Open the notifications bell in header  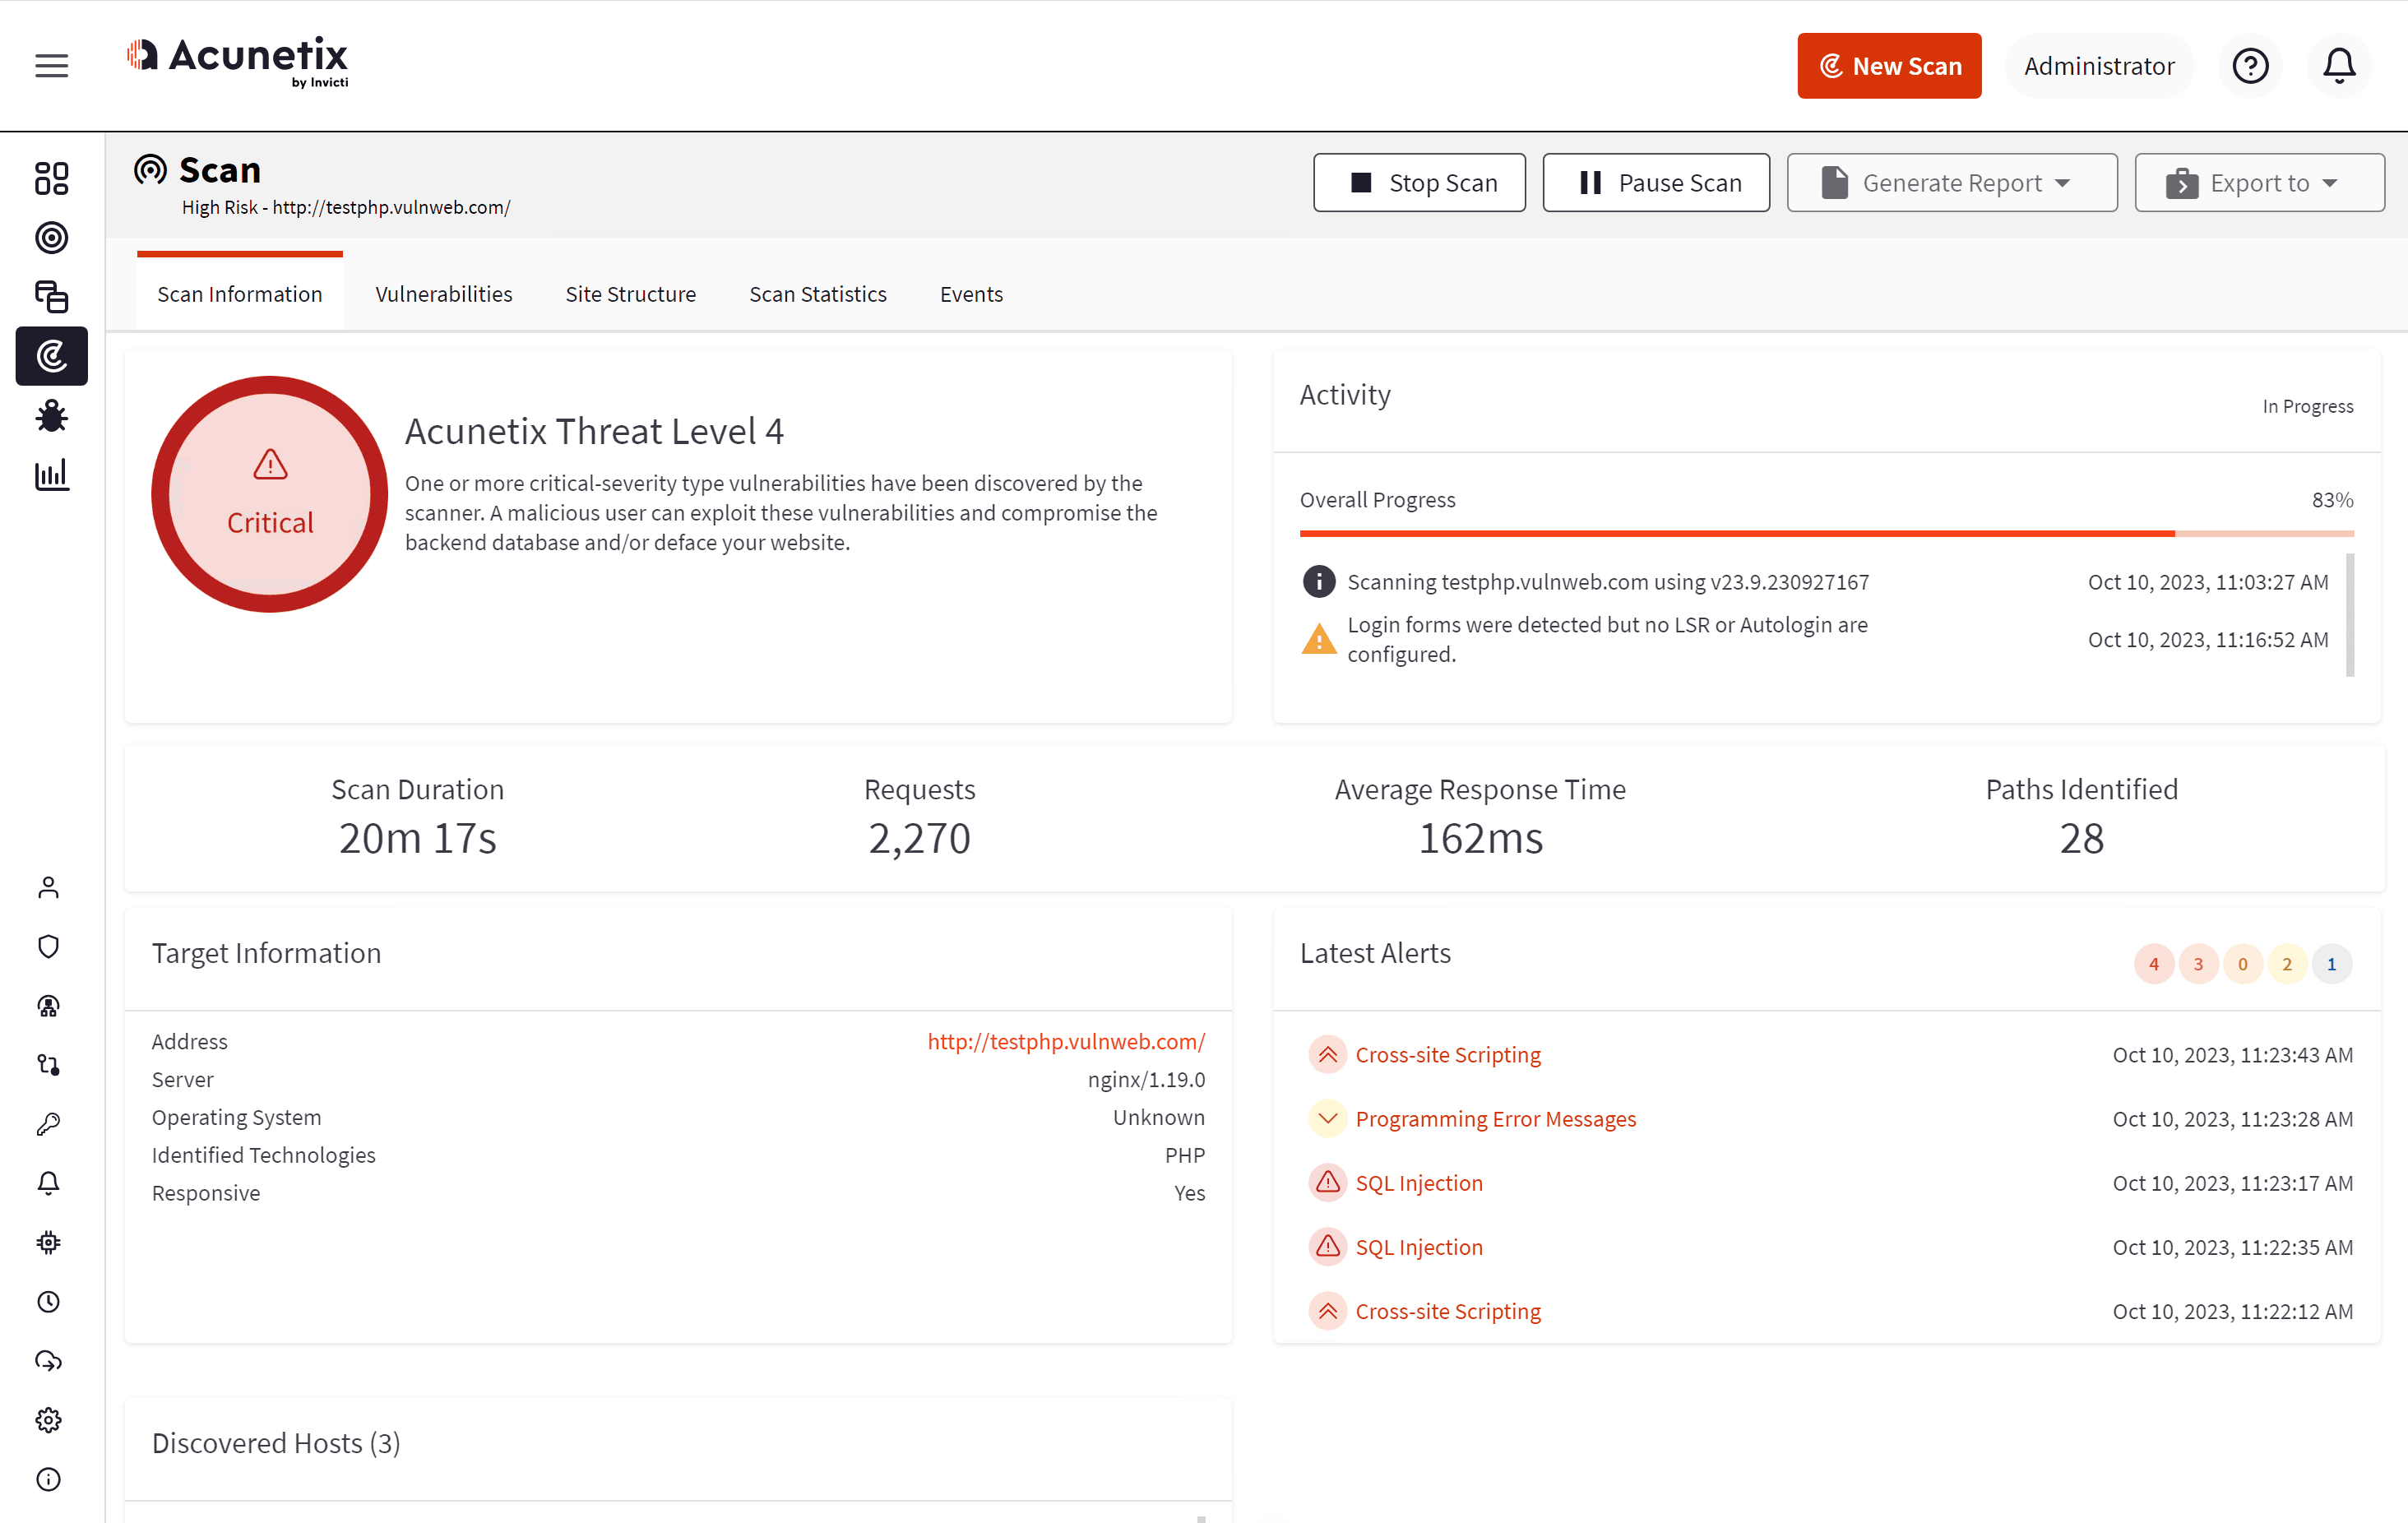(x=2338, y=66)
